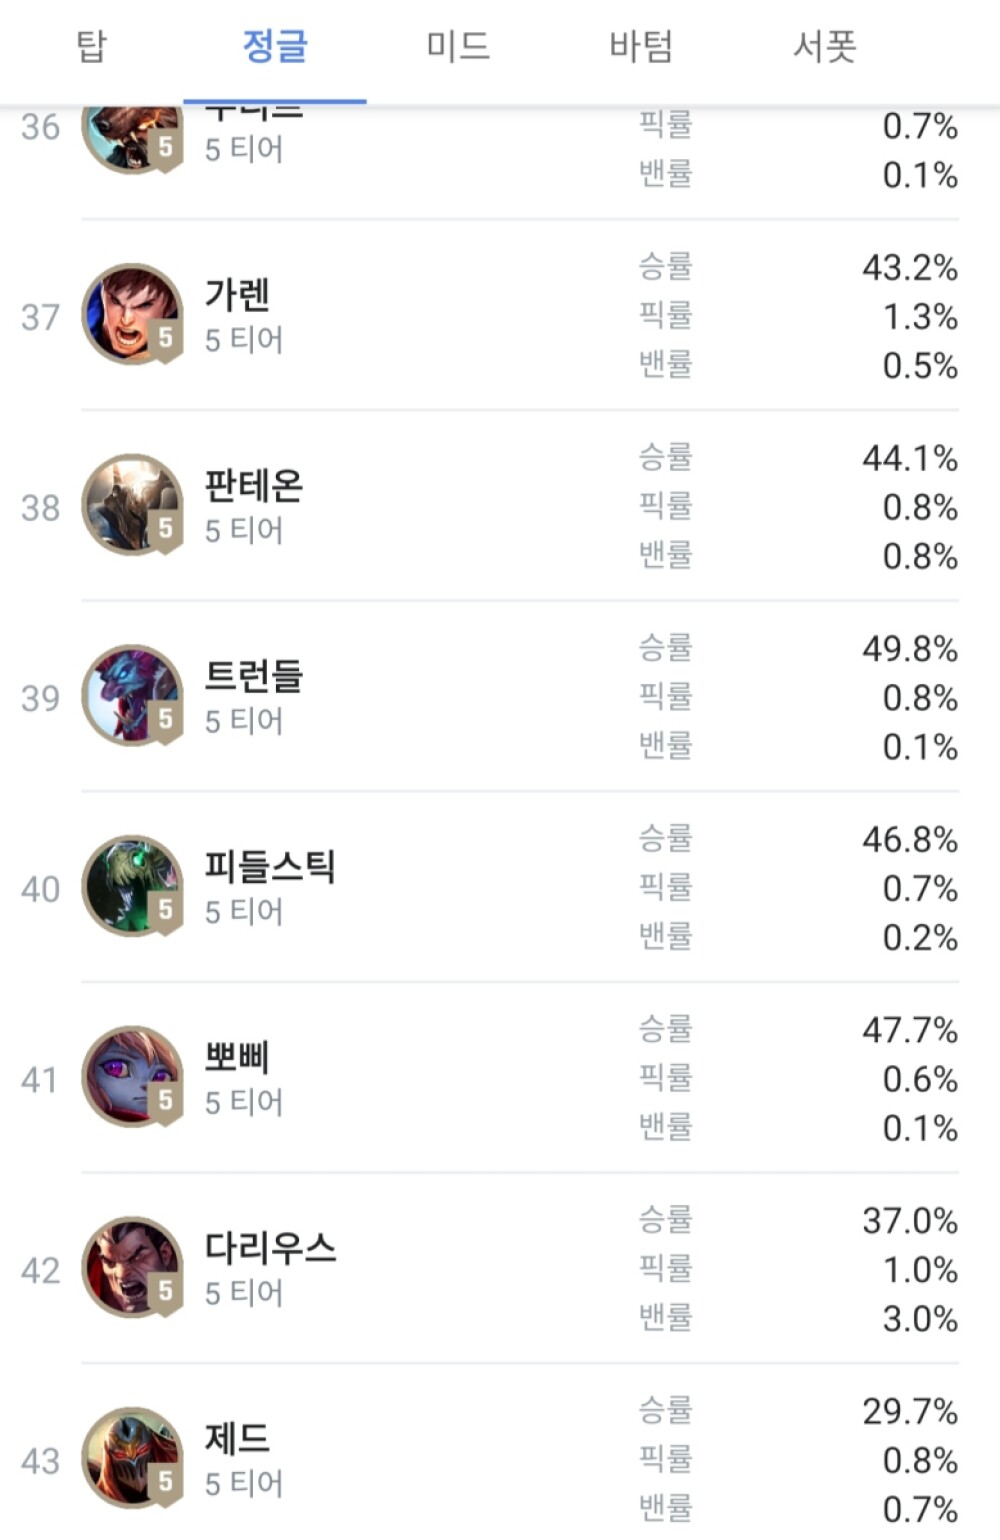The image size is (1000, 1540).
Task: Switch to the 탑 tab
Action: (x=91, y=47)
